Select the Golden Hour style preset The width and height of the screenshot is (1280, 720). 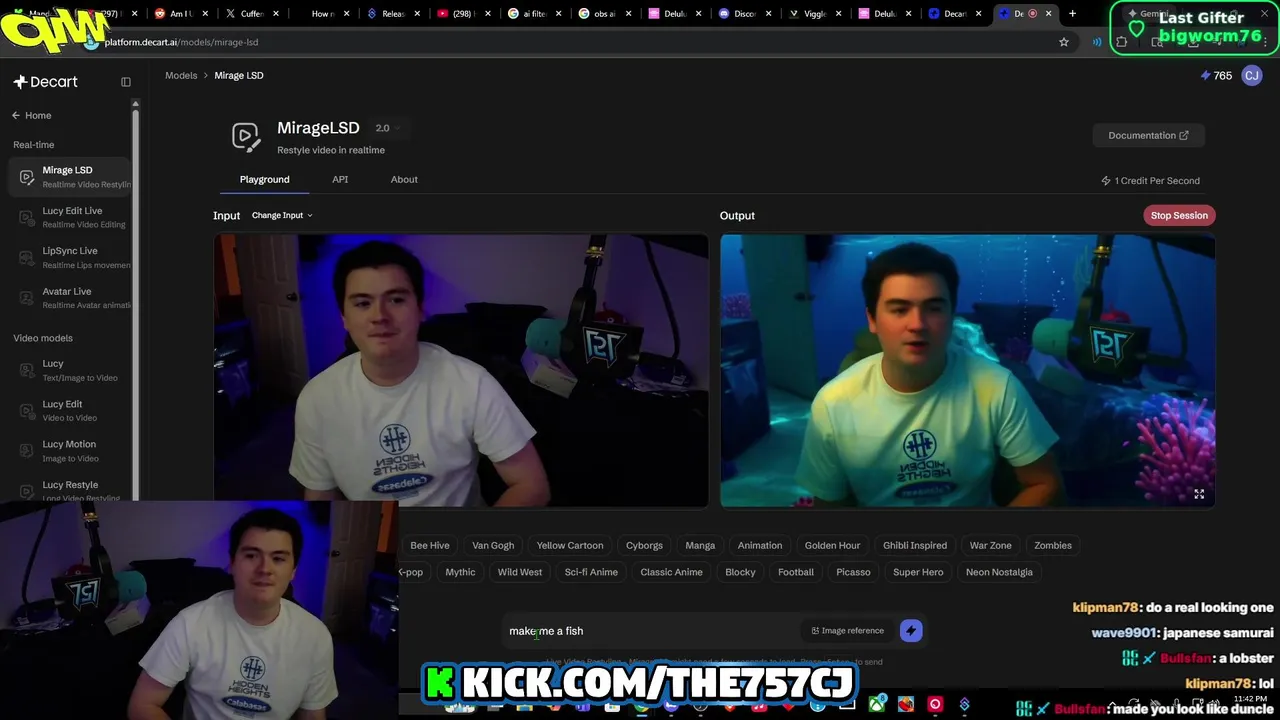tap(832, 545)
